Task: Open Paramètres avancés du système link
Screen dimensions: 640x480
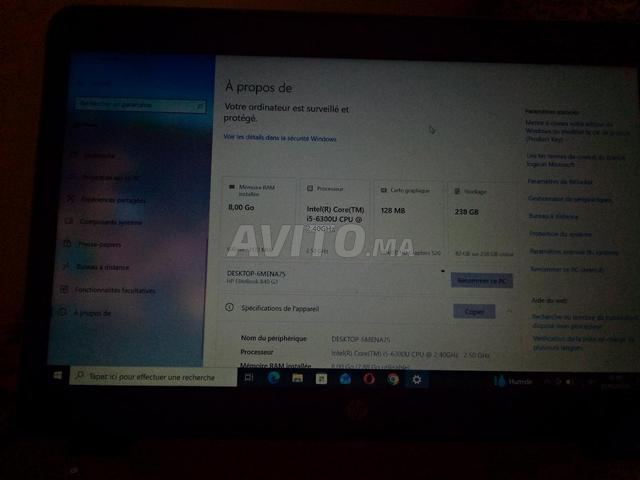Action: point(574,252)
